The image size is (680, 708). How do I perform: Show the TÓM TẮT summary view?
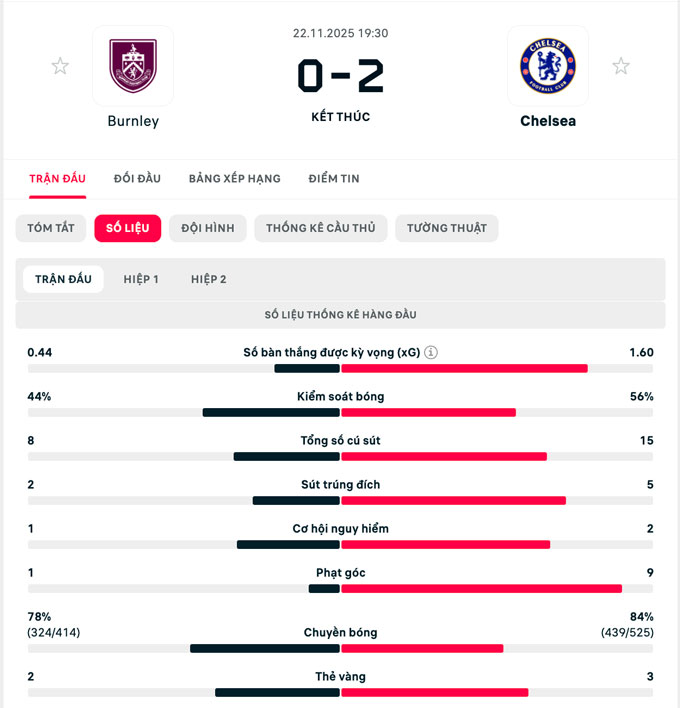click(51, 228)
